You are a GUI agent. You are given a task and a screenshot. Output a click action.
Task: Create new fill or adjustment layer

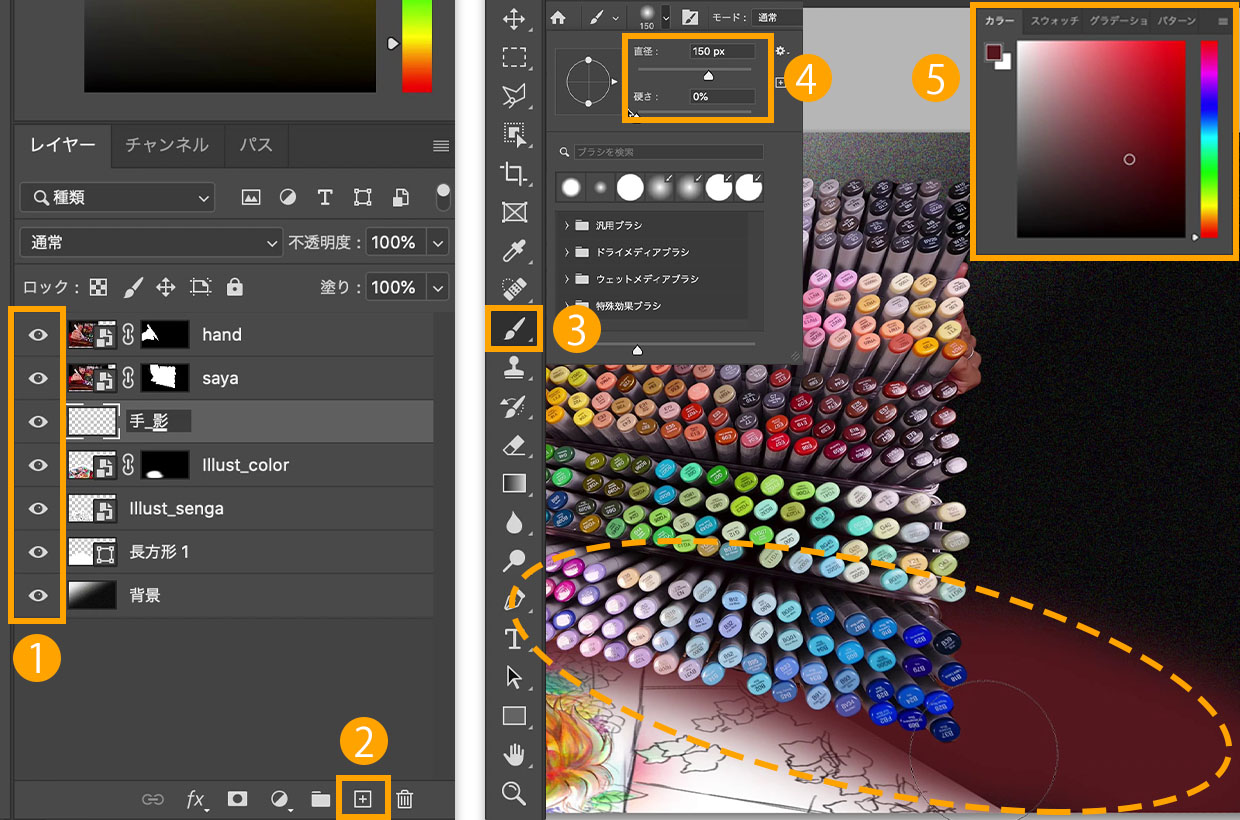point(280,799)
